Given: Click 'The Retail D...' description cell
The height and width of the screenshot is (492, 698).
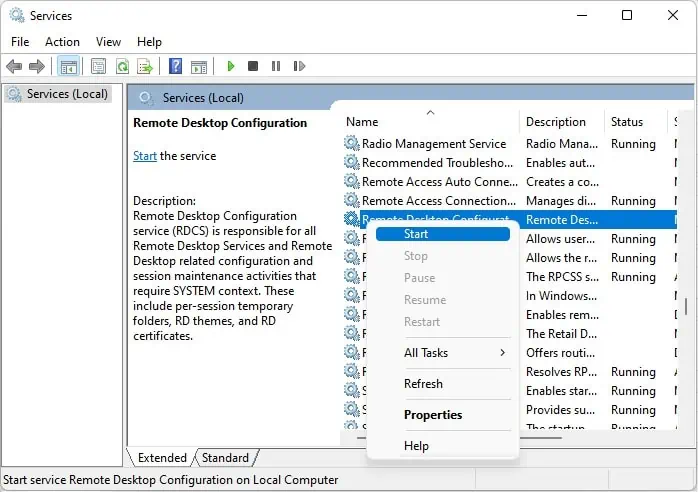Looking at the screenshot, I should (561, 334).
